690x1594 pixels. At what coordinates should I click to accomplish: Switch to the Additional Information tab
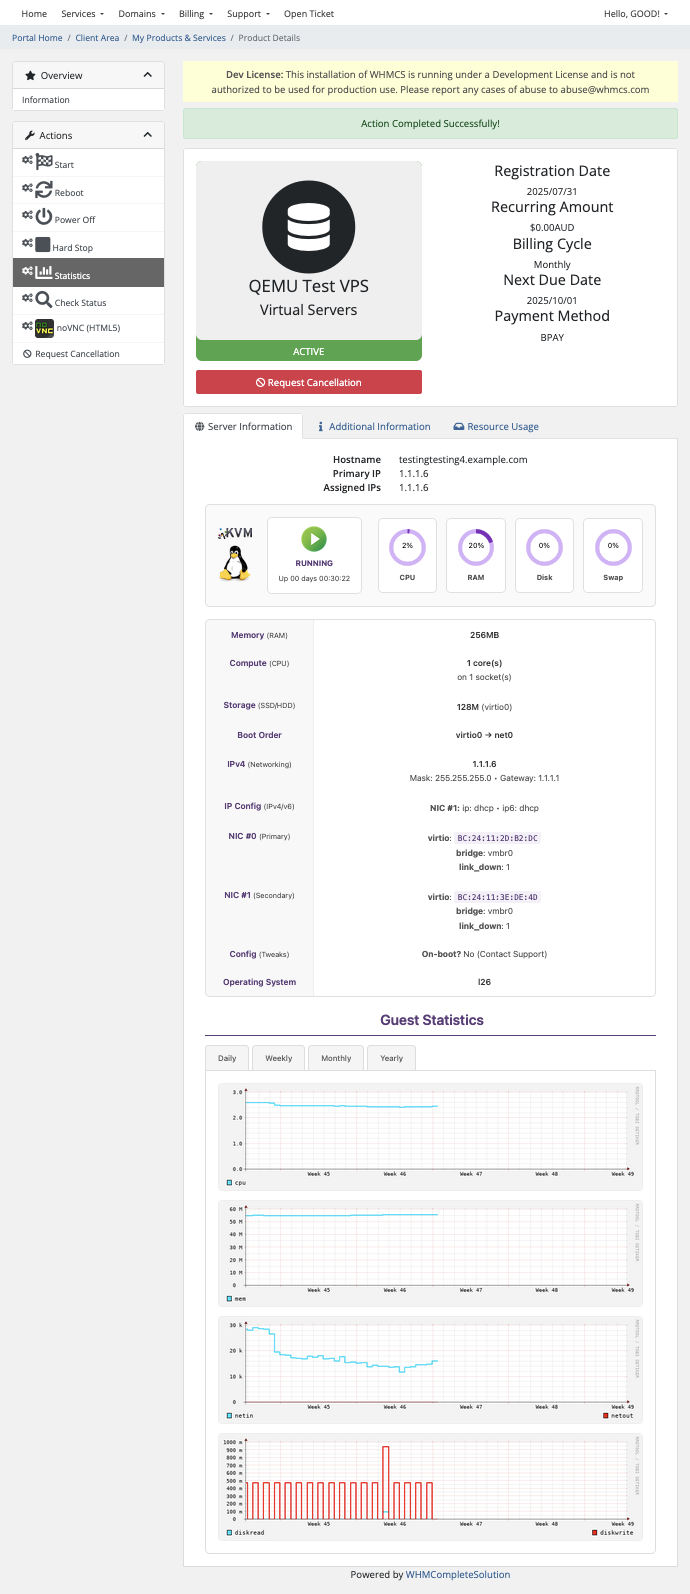[x=374, y=427]
